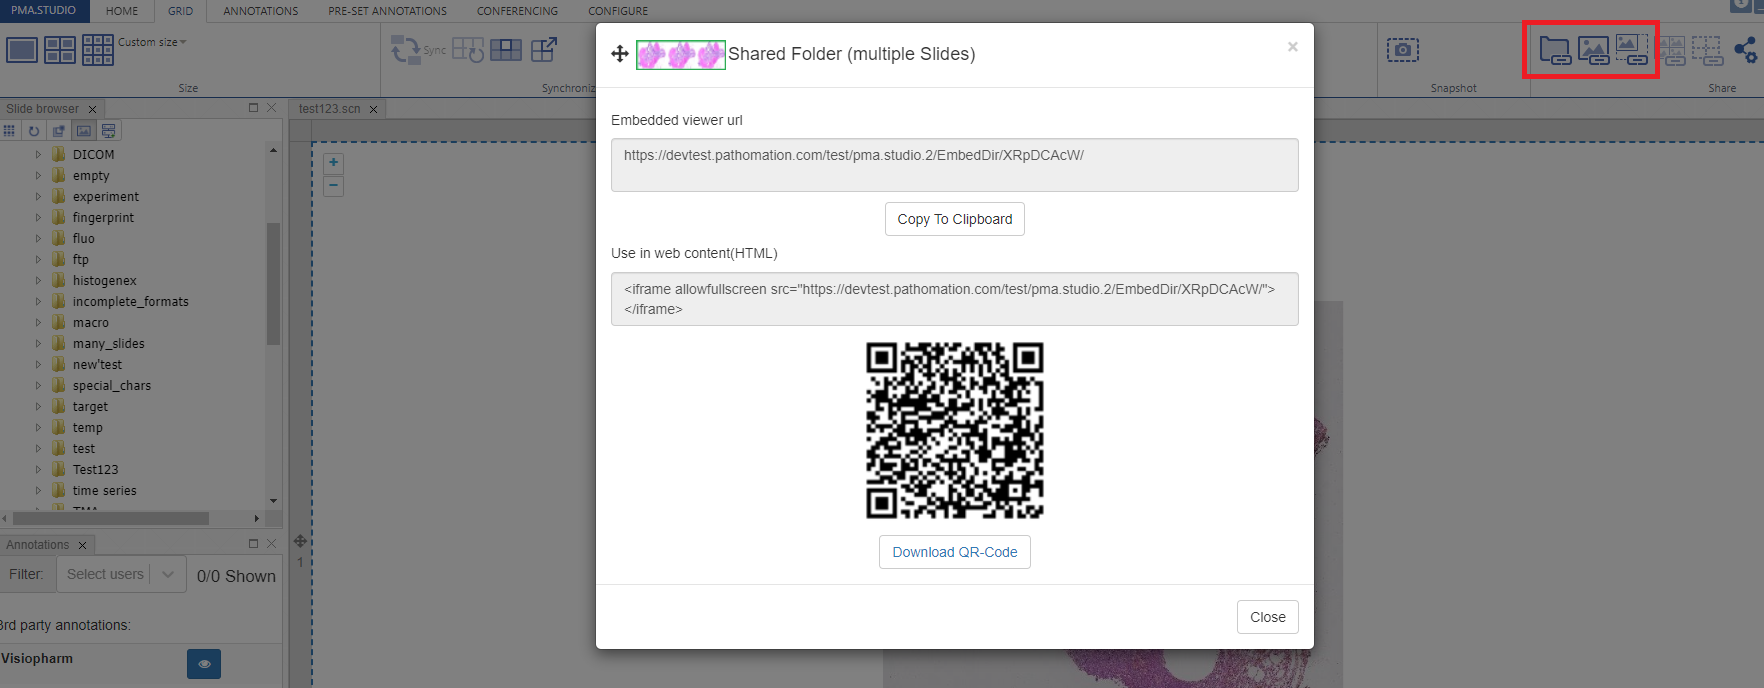
Task: Toggle Sync viewports button
Action: click(x=406, y=50)
